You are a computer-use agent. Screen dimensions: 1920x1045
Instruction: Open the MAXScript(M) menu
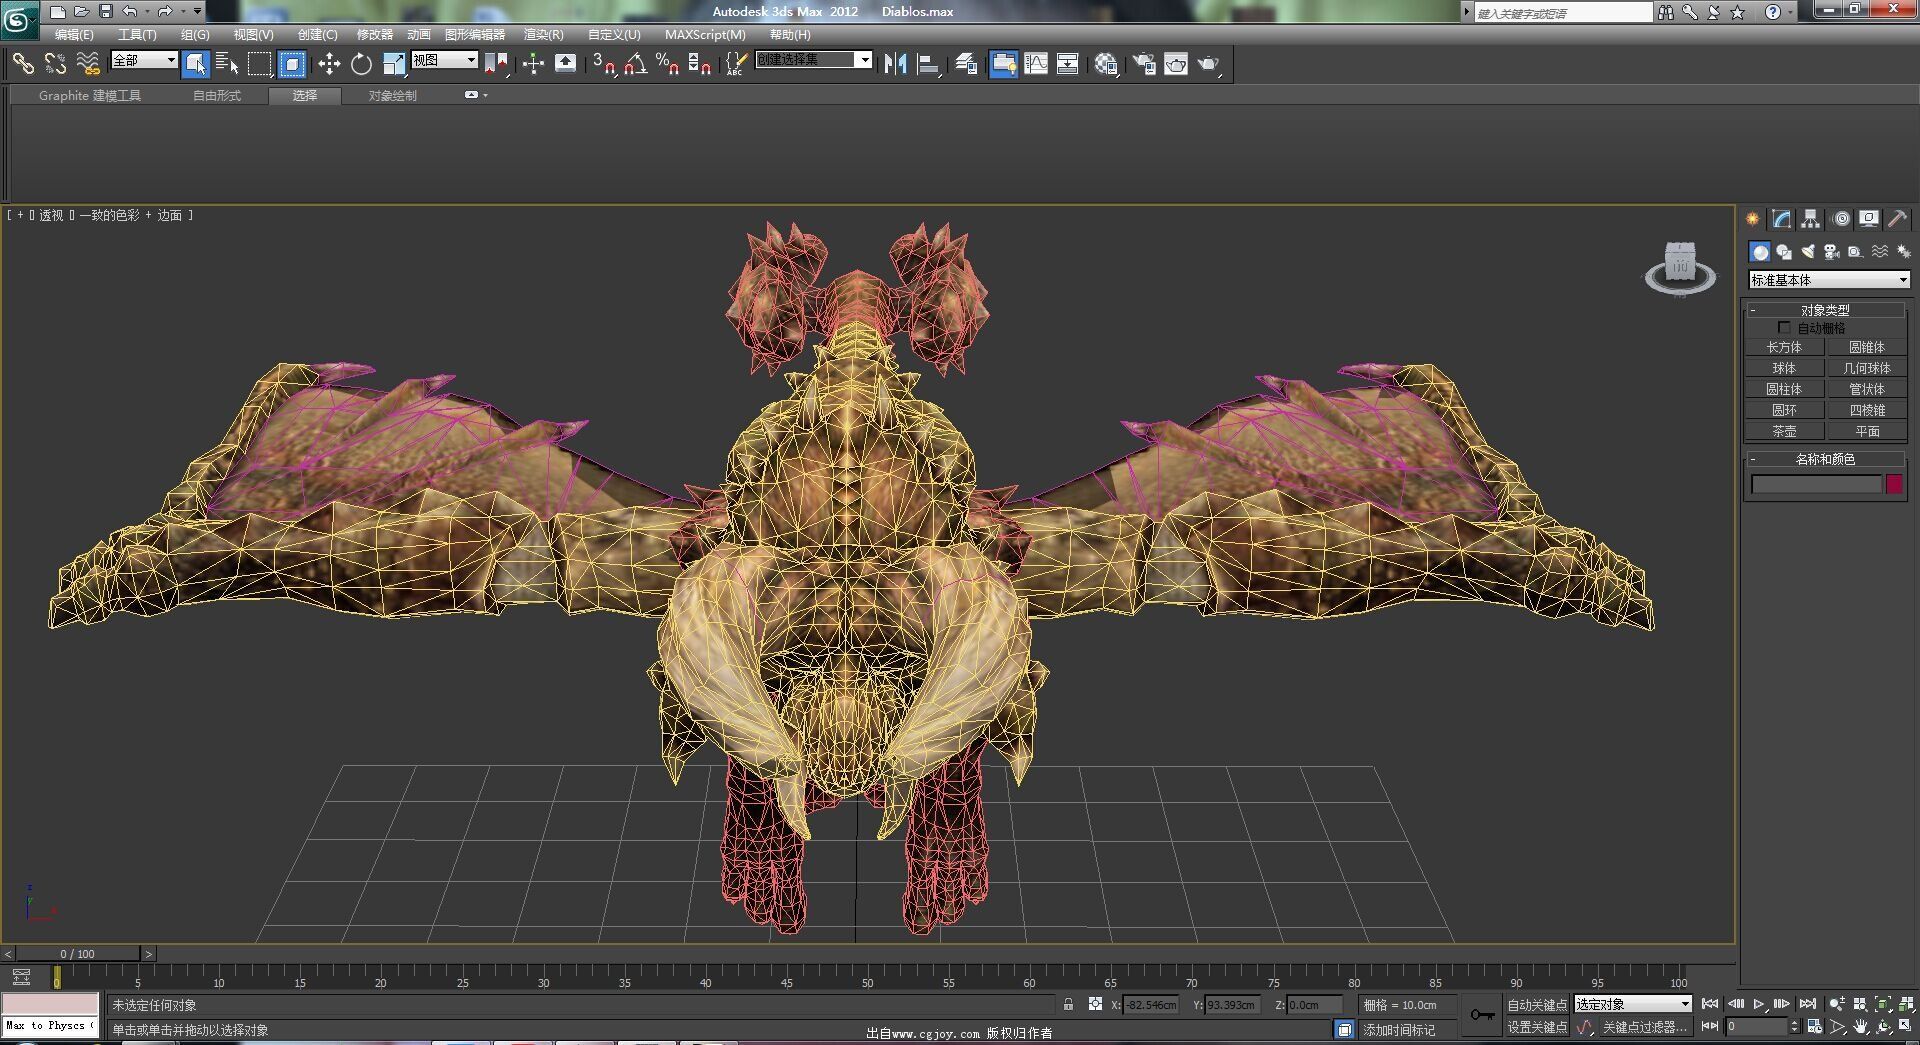tap(705, 34)
